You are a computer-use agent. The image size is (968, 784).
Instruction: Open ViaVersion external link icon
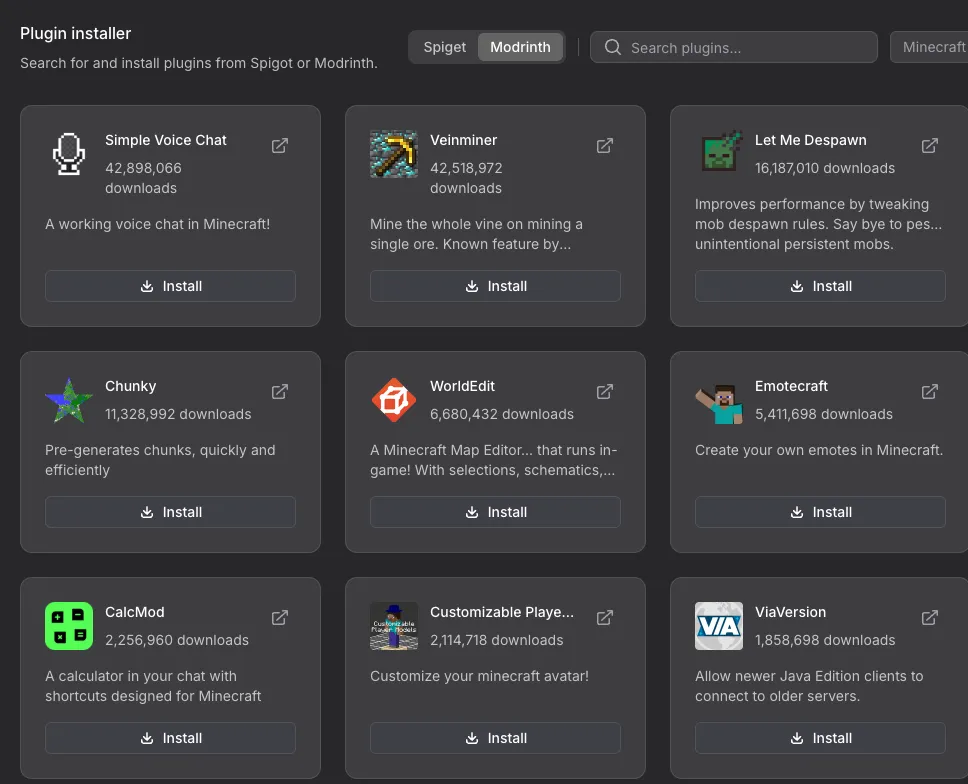coord(930,617)
